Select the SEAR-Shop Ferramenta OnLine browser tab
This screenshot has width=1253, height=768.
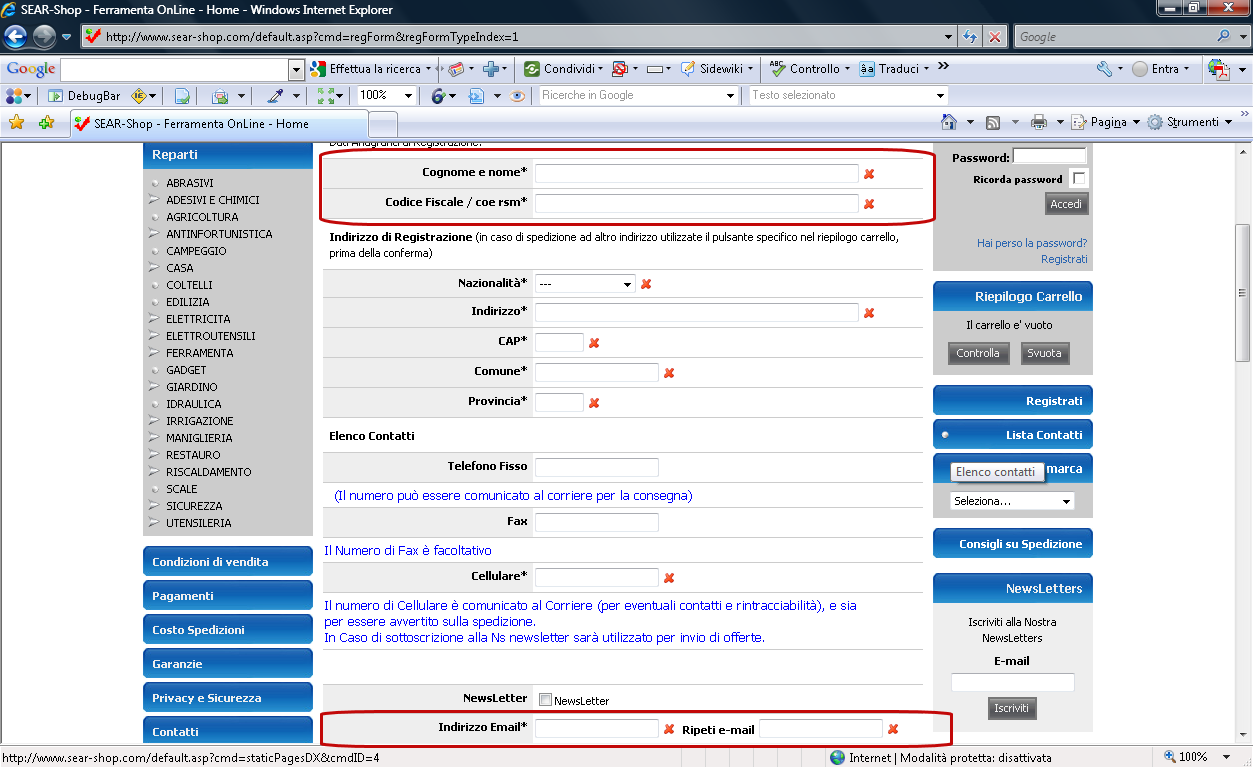[x=220, y=124]
